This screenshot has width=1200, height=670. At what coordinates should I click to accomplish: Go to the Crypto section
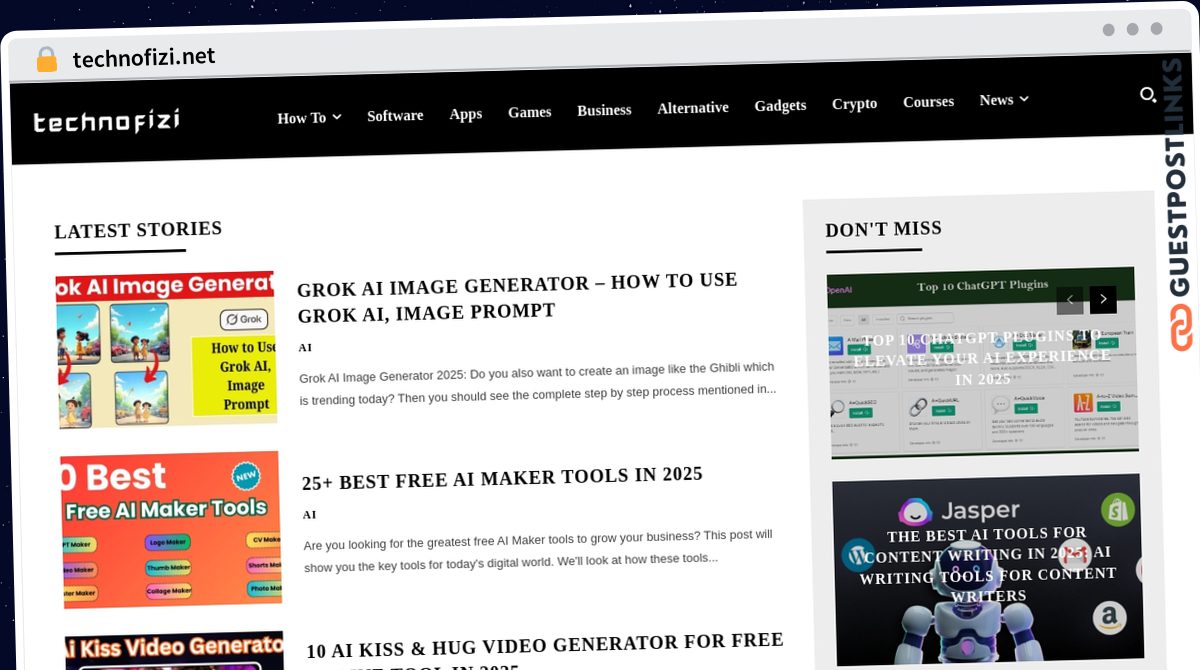[x=854, y=104]
